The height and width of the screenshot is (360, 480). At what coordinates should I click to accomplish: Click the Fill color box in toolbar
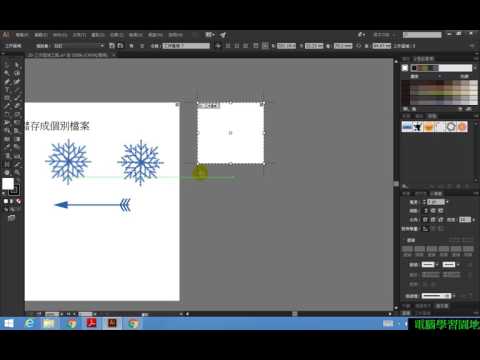[8, 184]
